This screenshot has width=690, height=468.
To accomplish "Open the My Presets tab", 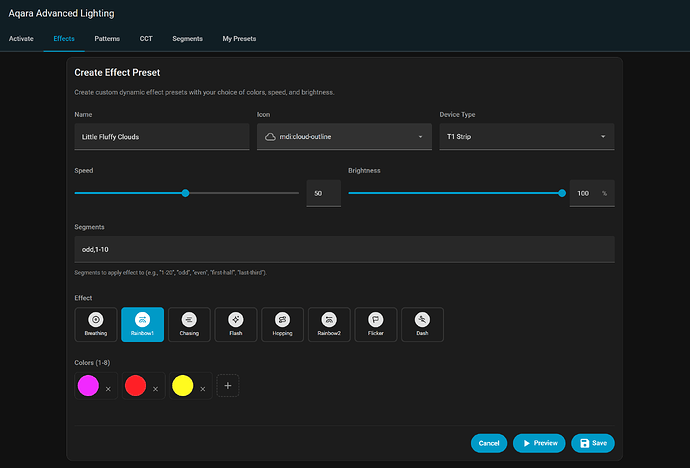I will pos(239,39).
